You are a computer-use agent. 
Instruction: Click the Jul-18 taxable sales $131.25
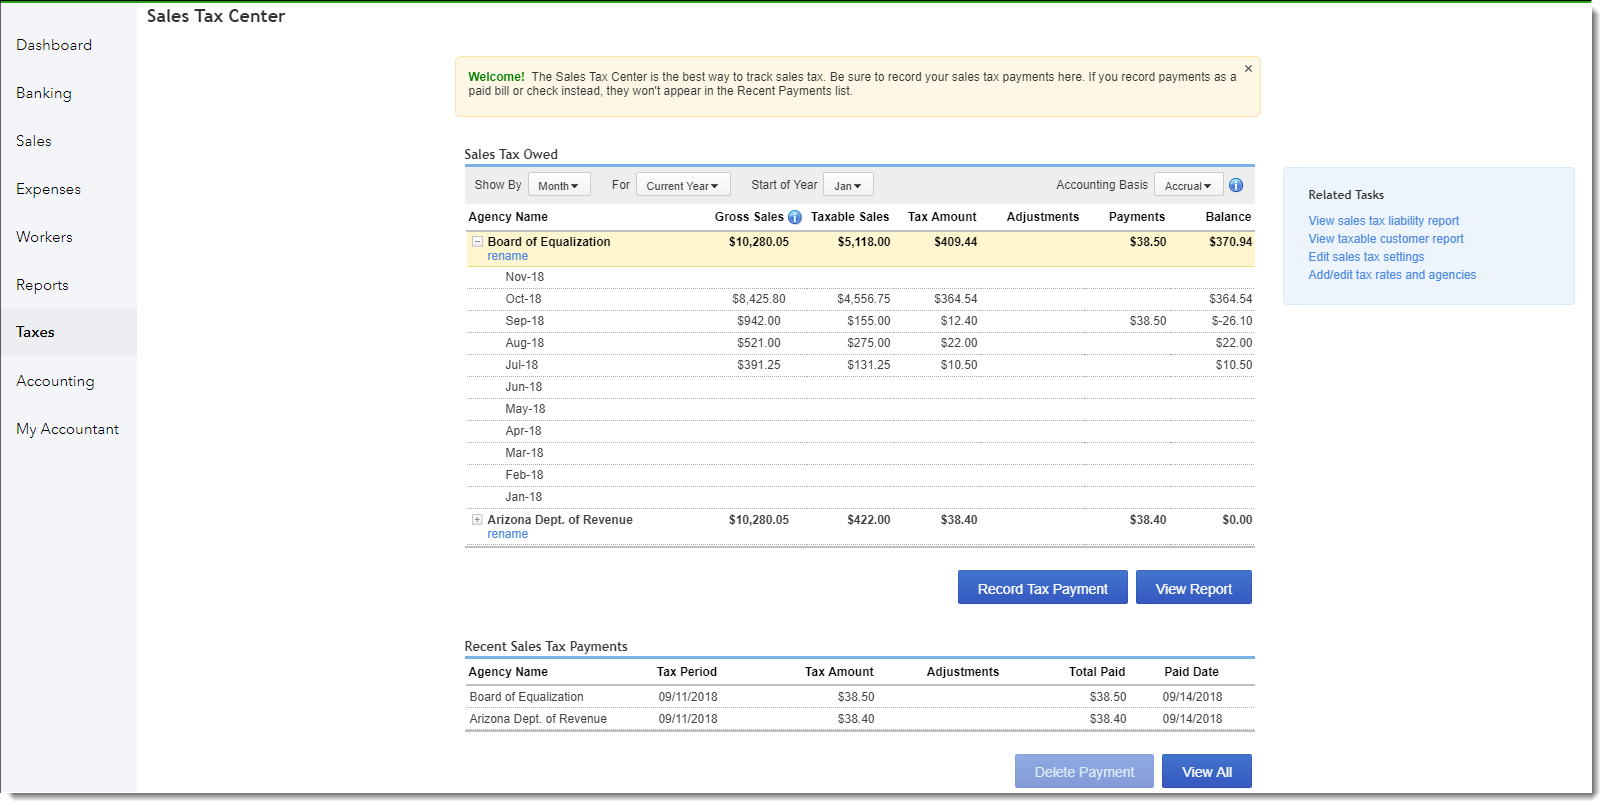tap(868, 365)
